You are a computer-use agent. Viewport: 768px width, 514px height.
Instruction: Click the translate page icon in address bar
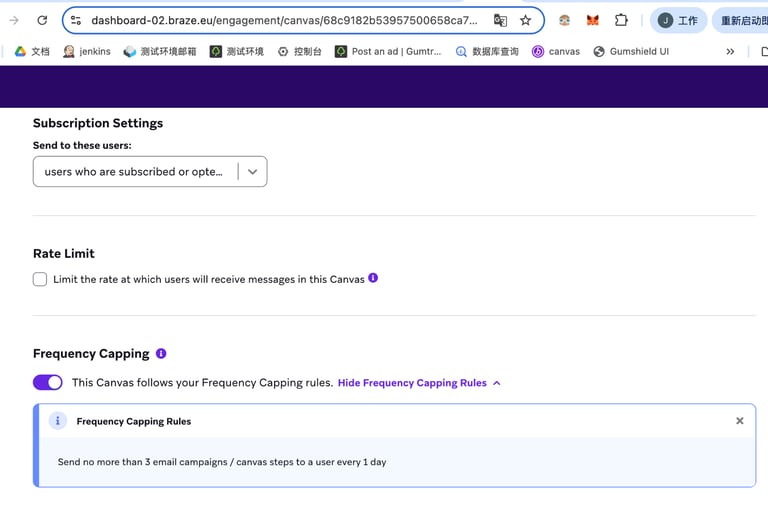[x=500, y=20]
